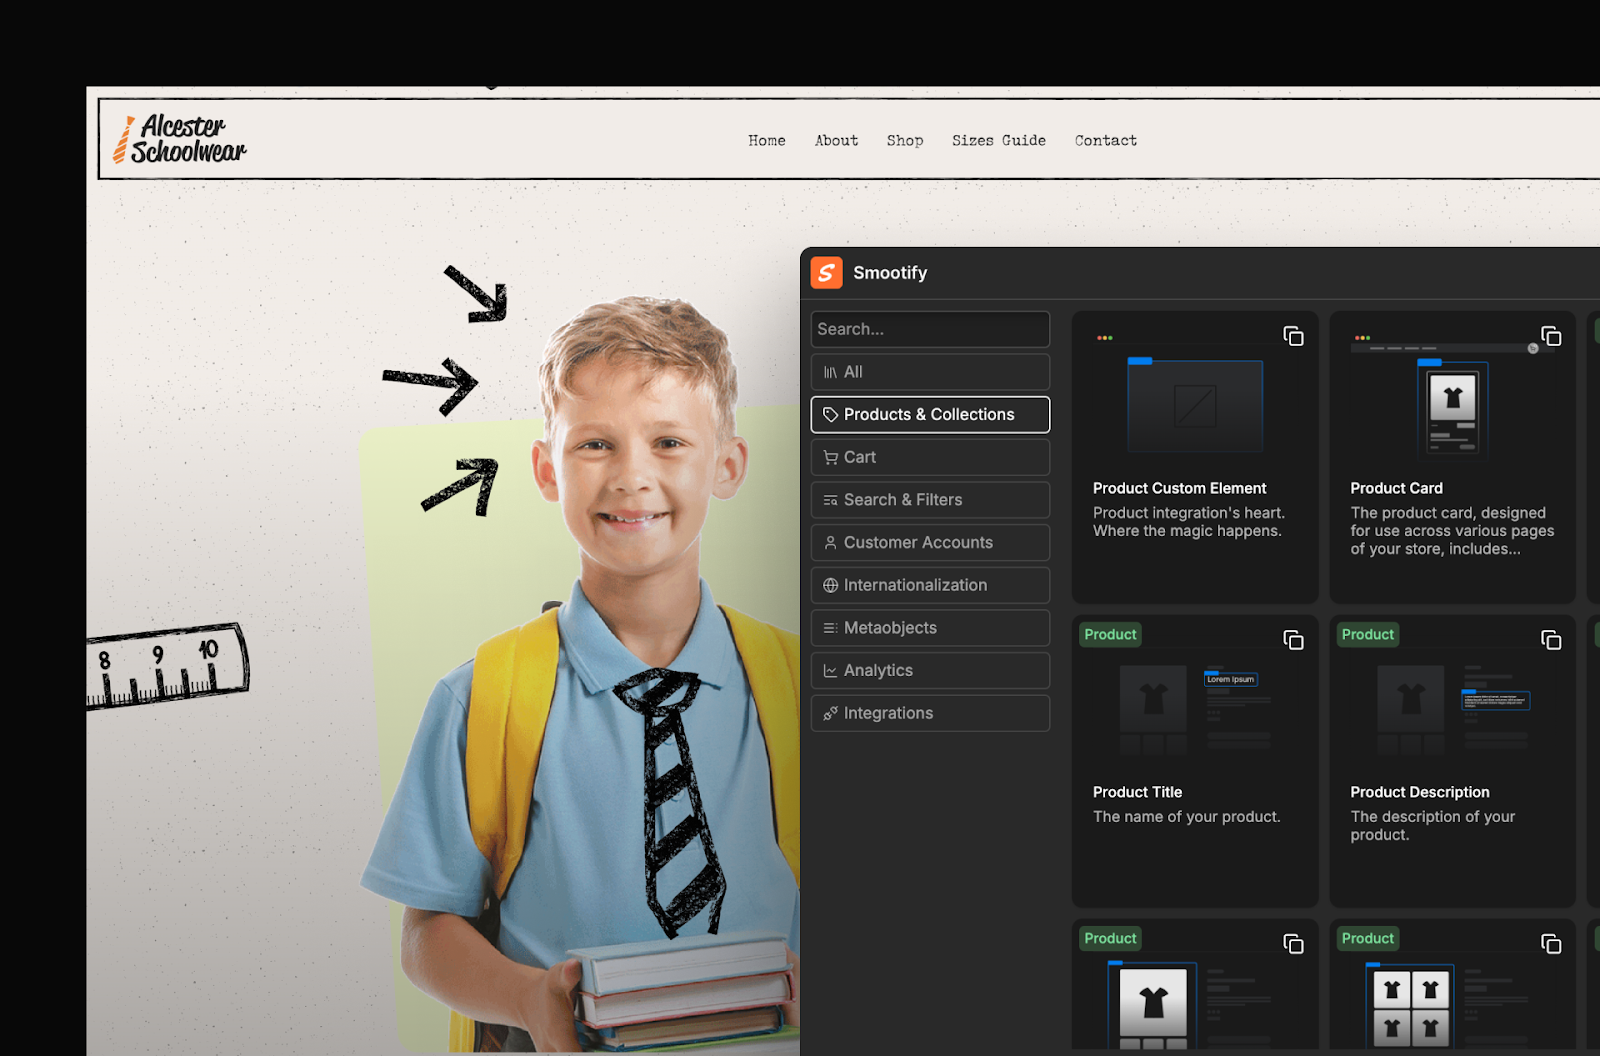Open the Customer Accounts category

pyautogui.click(x=929, y=543)
